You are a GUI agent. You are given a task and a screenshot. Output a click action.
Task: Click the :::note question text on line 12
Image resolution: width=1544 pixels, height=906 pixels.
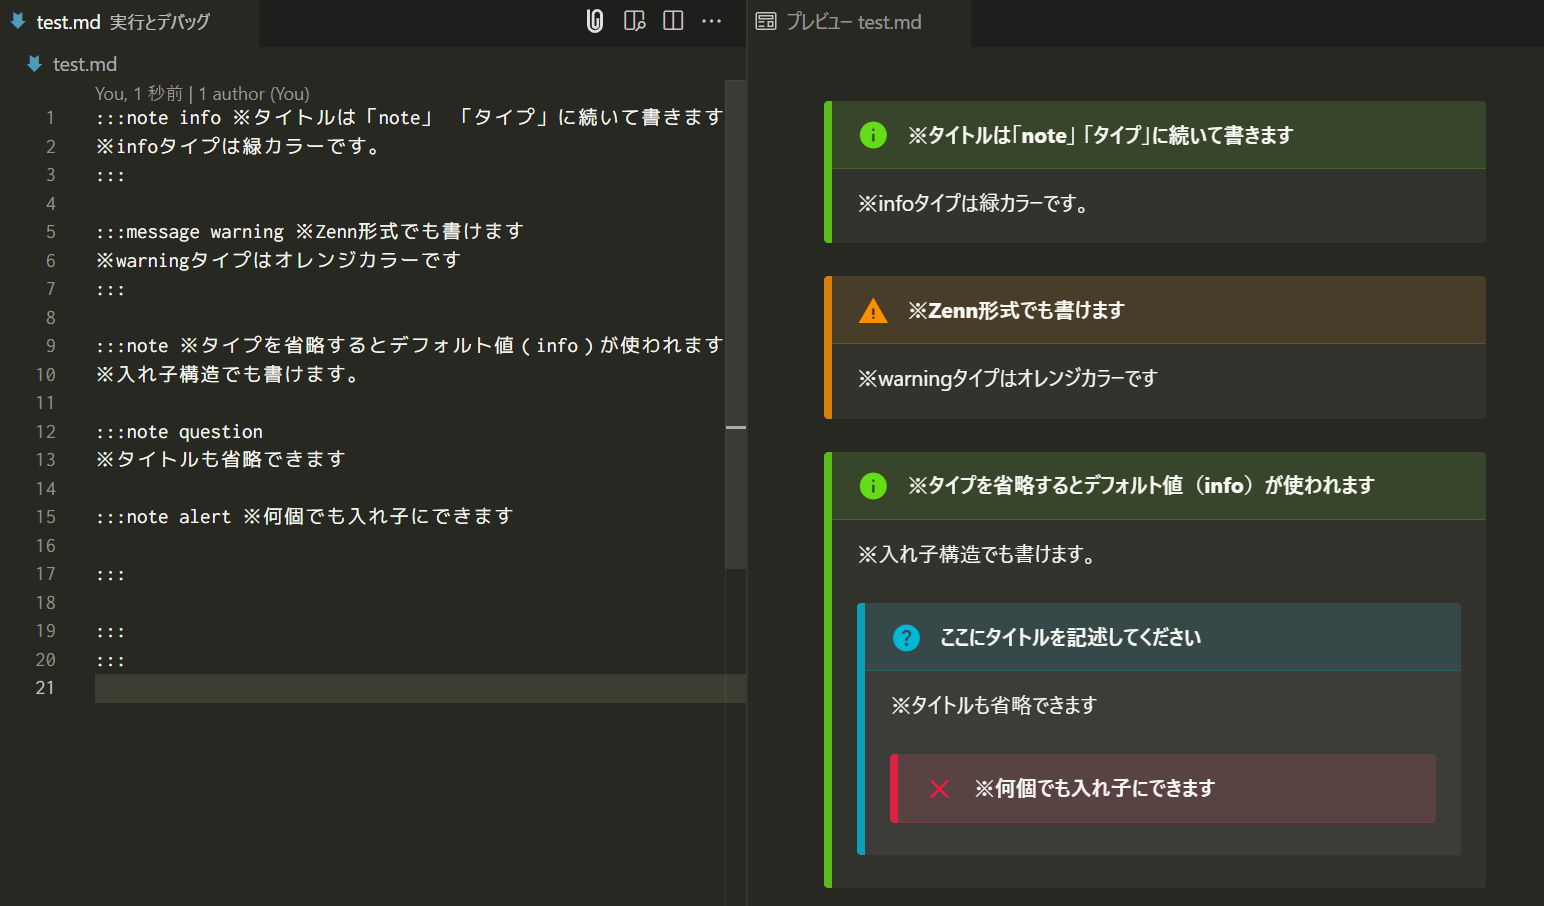[179, 431]
